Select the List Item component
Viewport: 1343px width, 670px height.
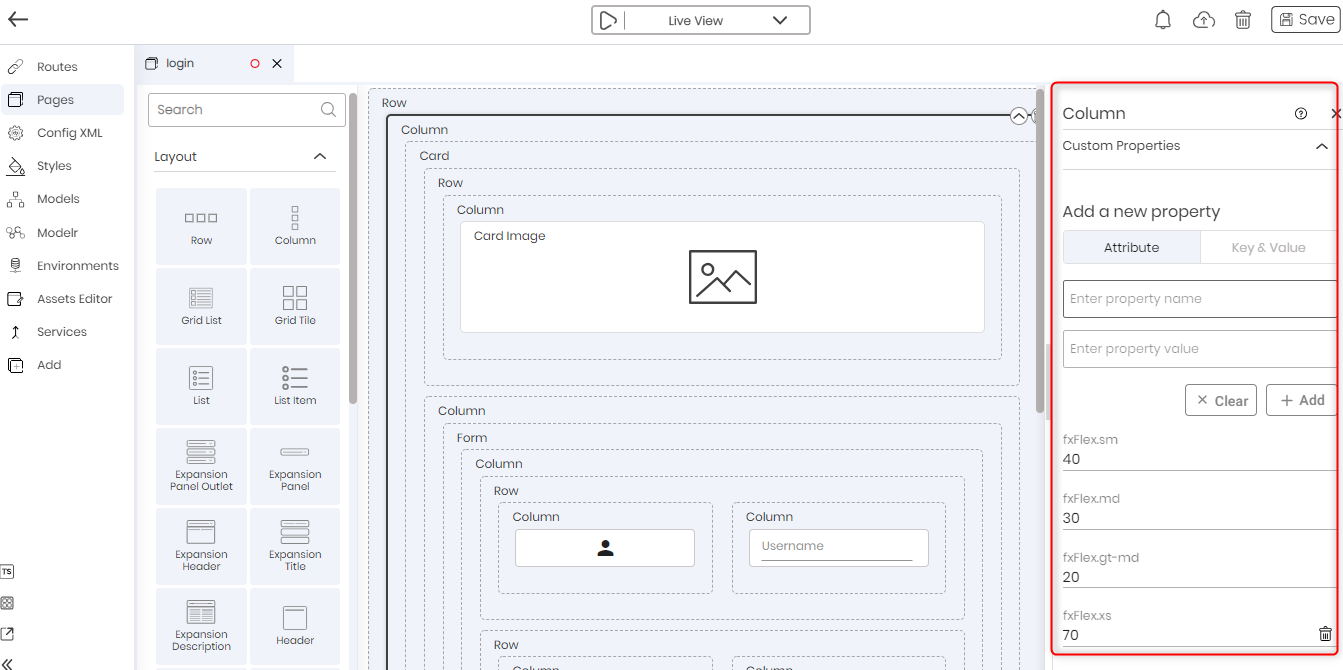point(295,386)
